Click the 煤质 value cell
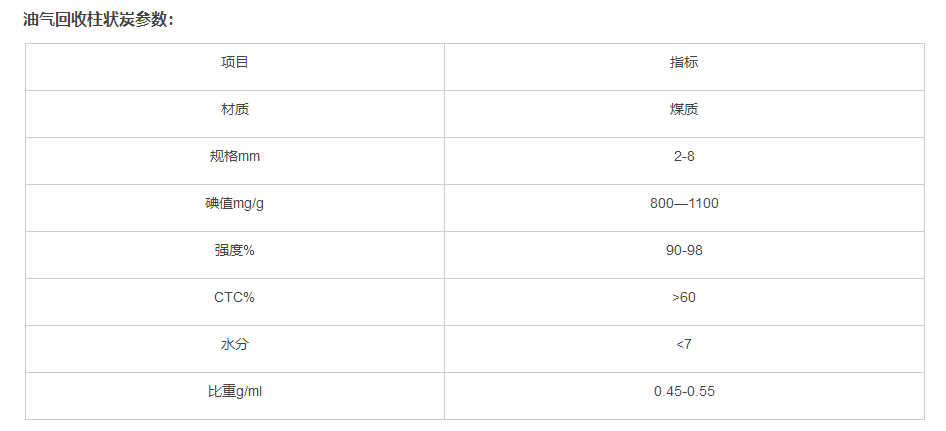The image size is (946, 431). 684,109
